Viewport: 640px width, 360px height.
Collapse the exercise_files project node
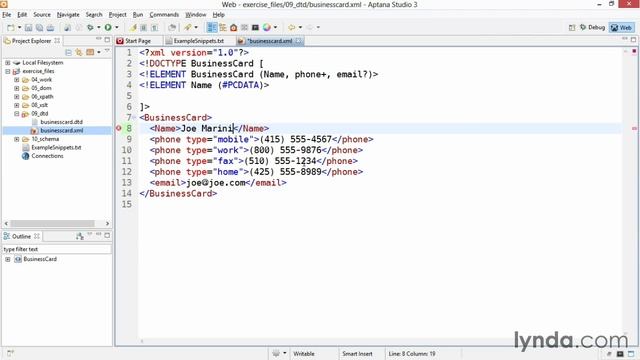8,71
